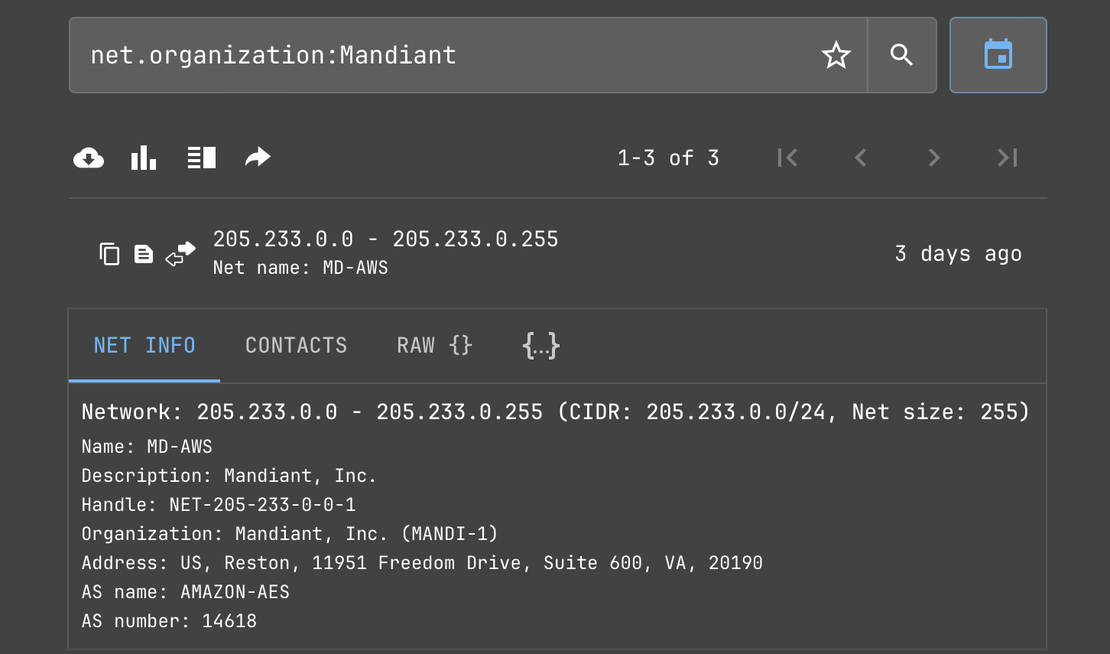Open the RAW {} tab
The image size is (1110, 654).
(433, 345)
